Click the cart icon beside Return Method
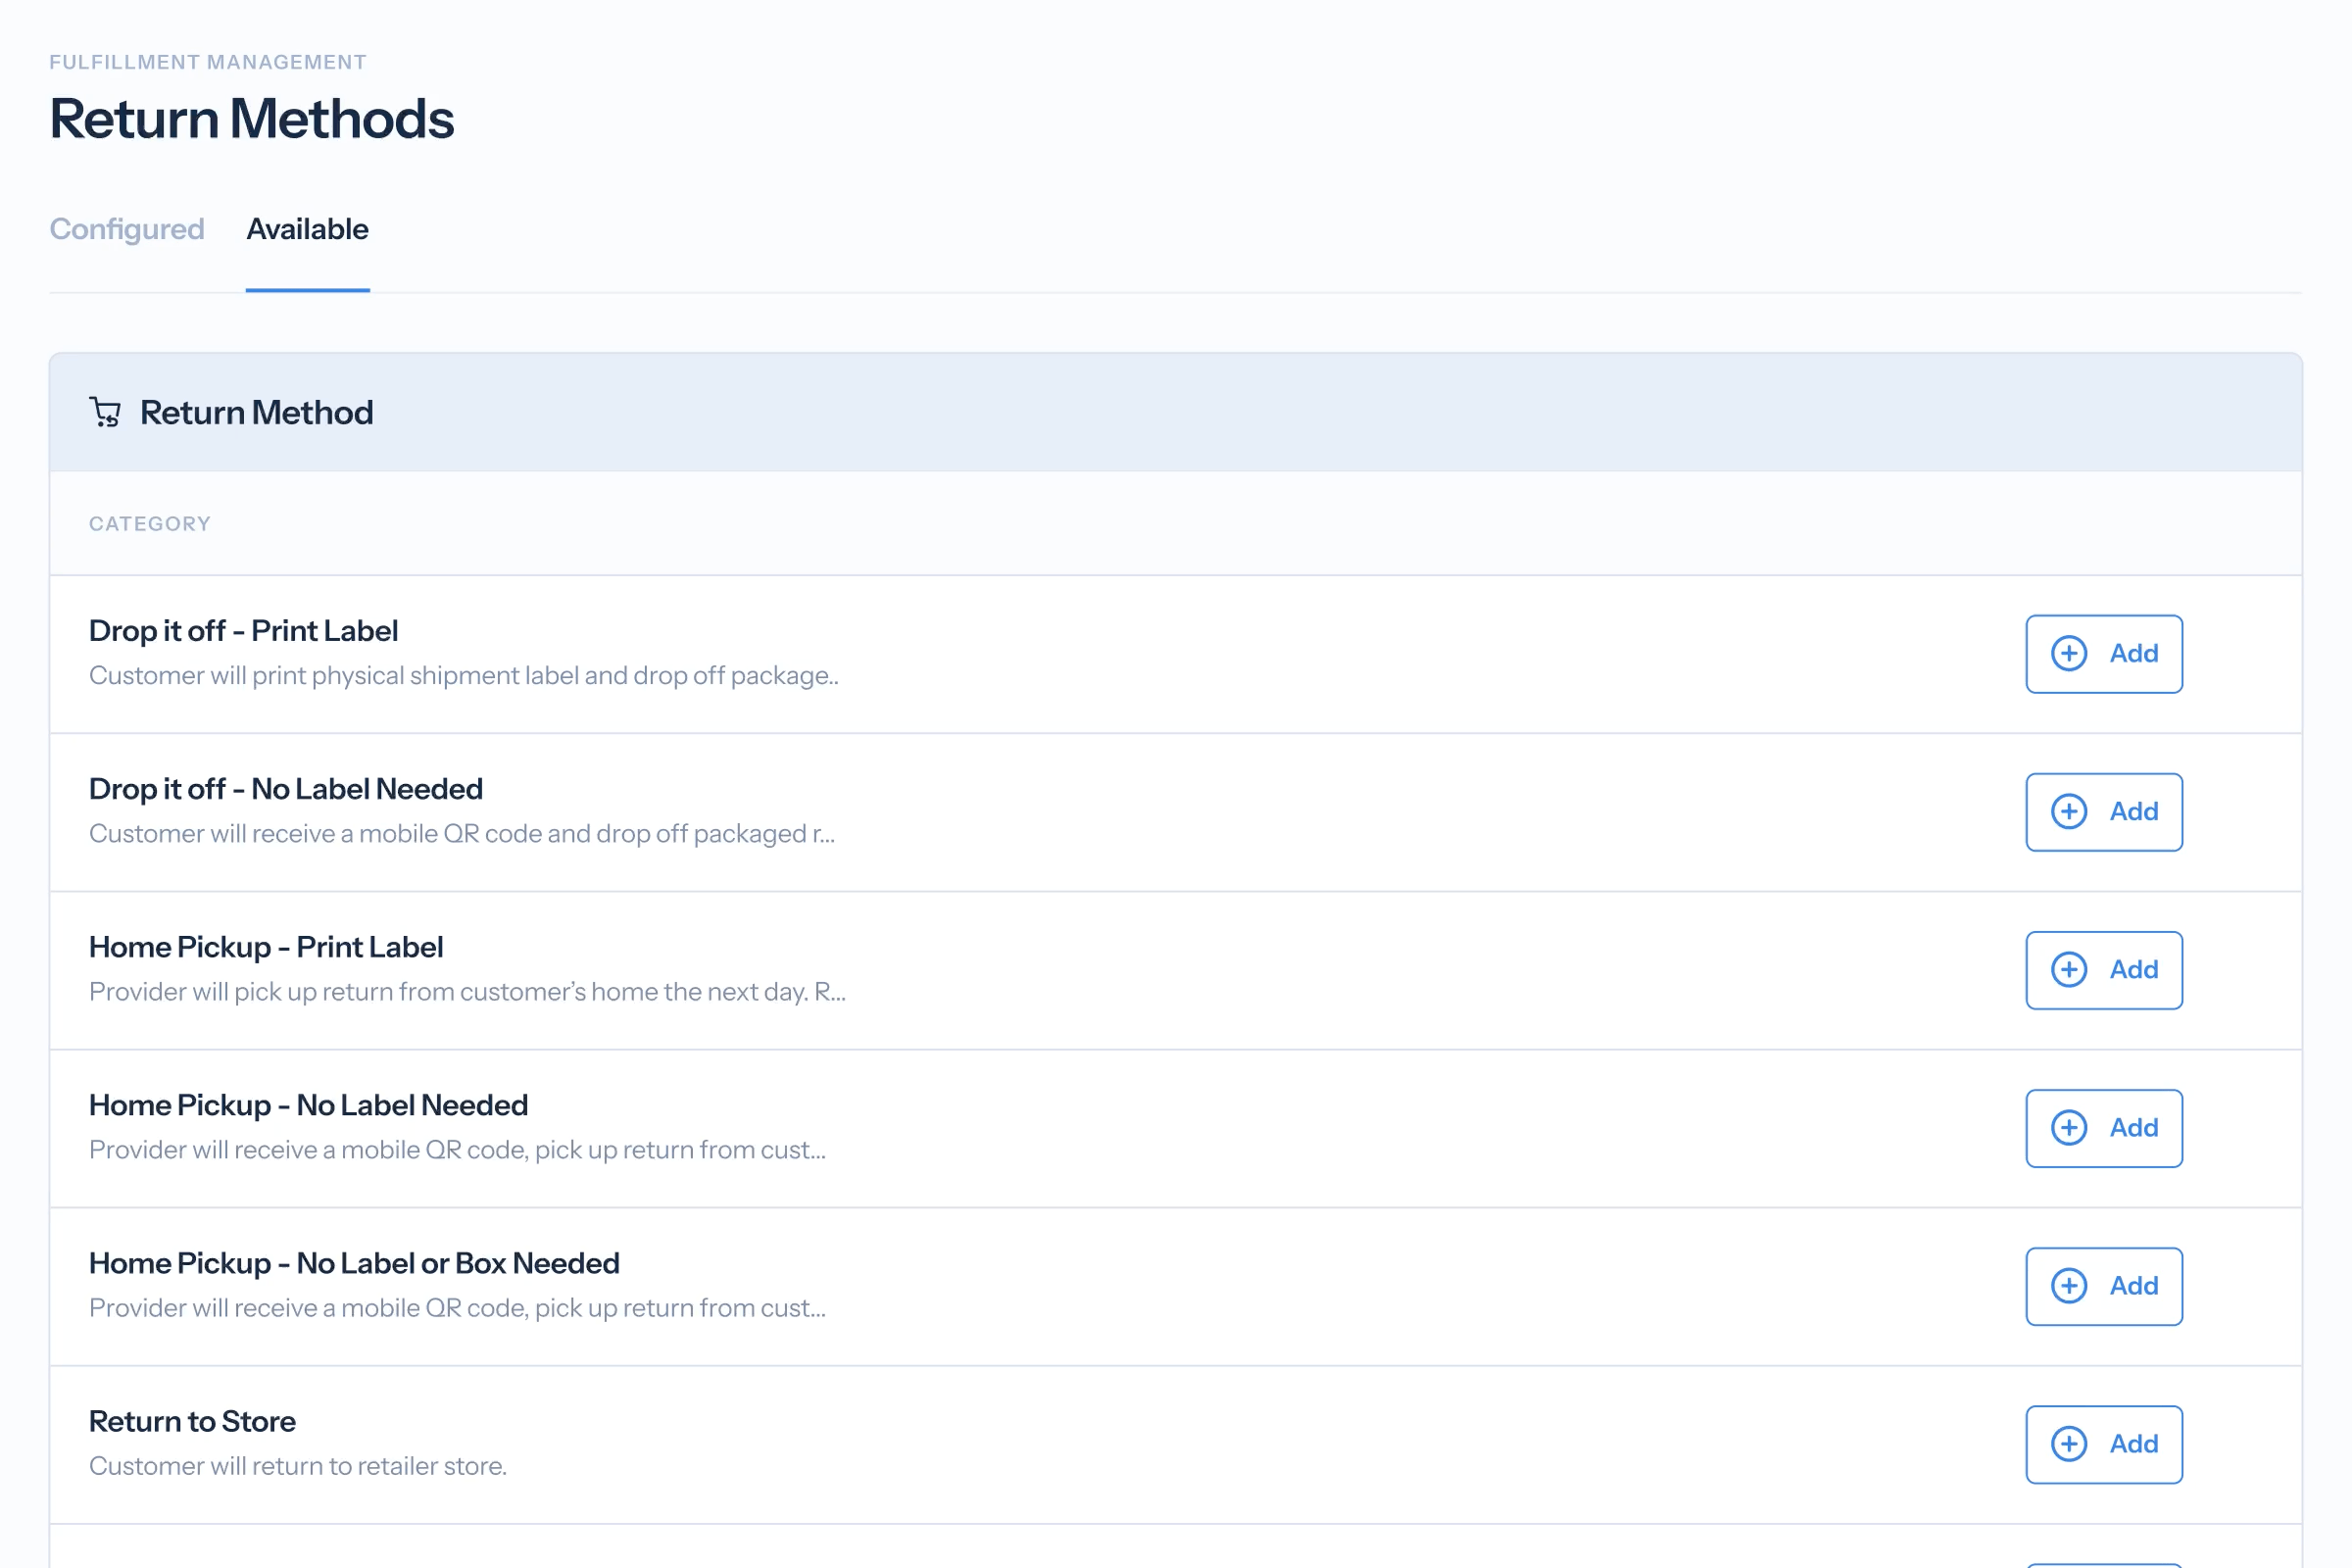 click(105, 412)
